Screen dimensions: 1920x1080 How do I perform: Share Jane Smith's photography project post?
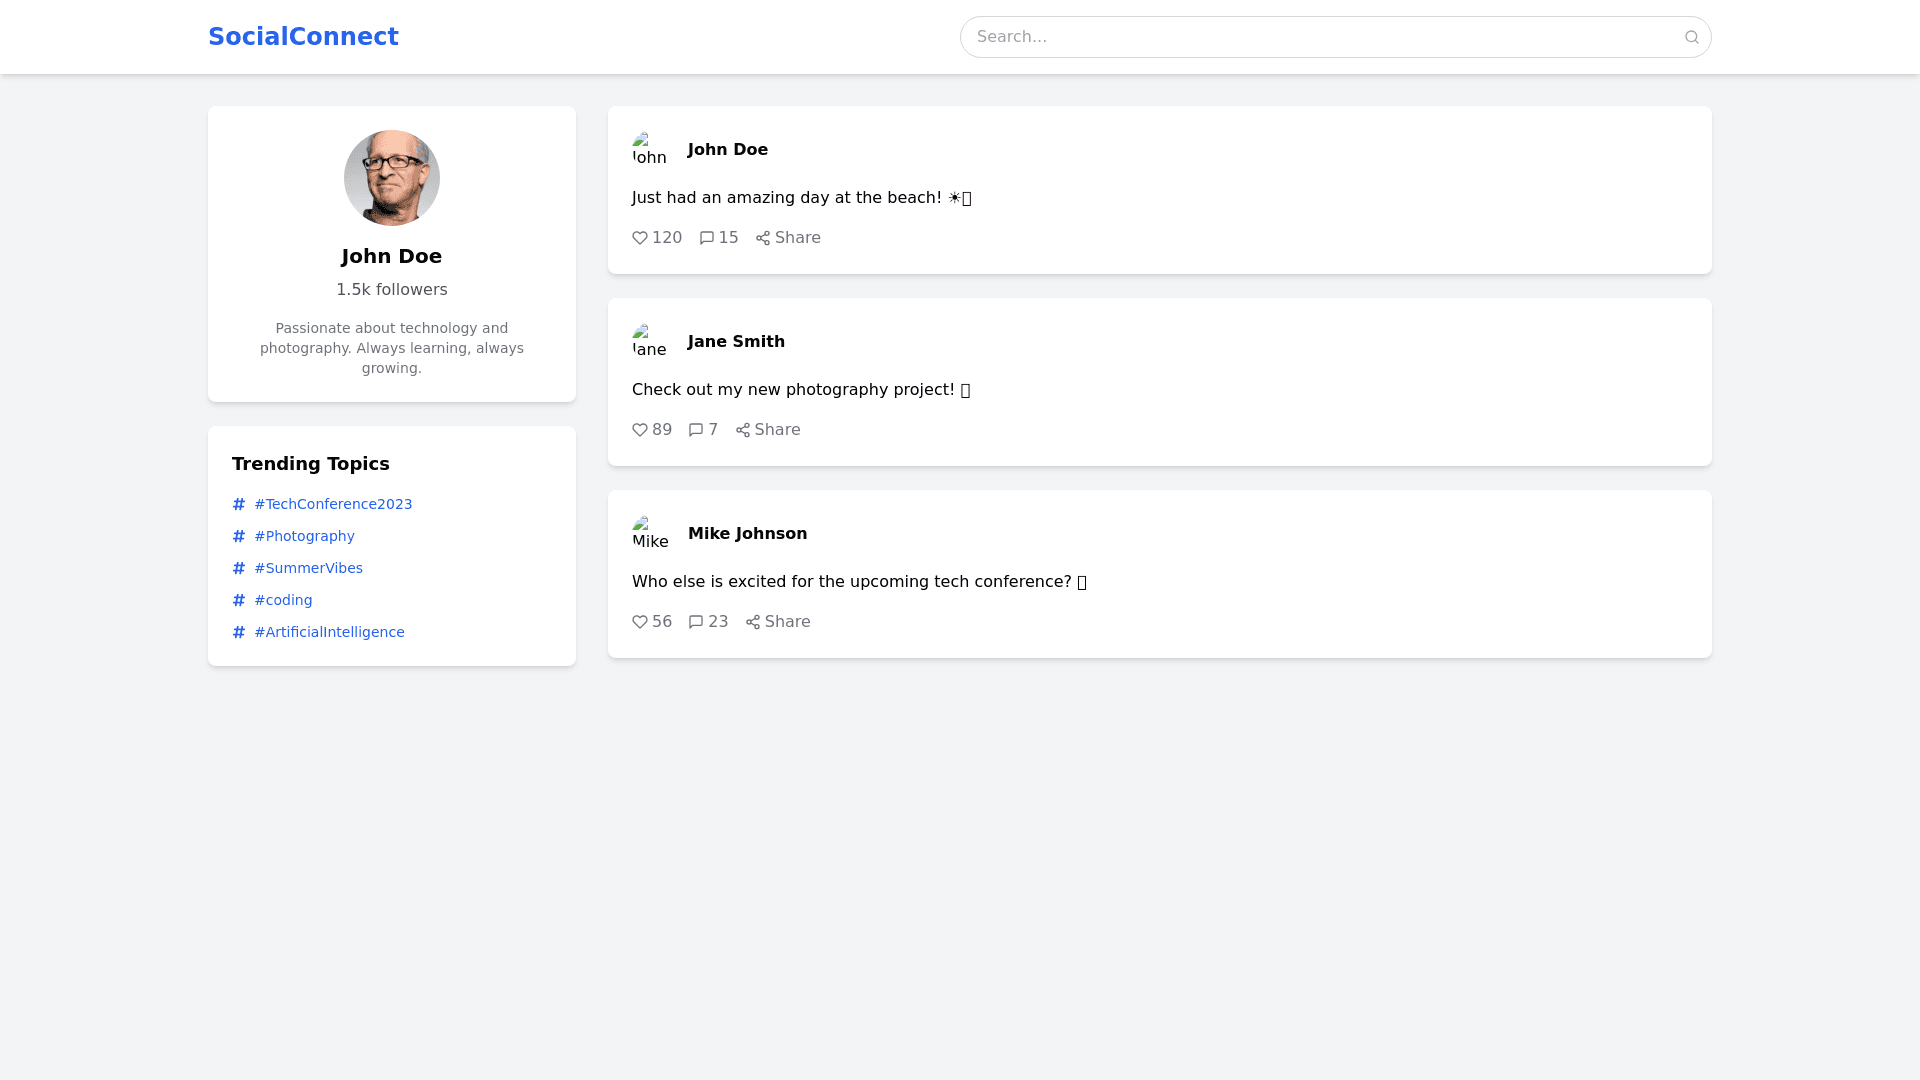click(768, 430)
